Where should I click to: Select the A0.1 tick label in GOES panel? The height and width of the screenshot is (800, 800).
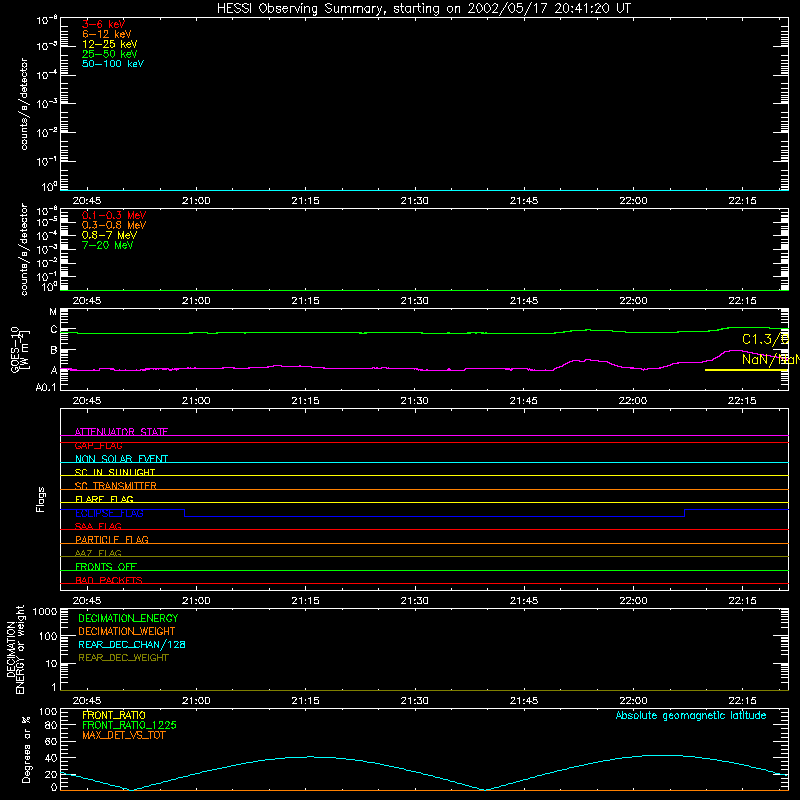coord(46,387)
